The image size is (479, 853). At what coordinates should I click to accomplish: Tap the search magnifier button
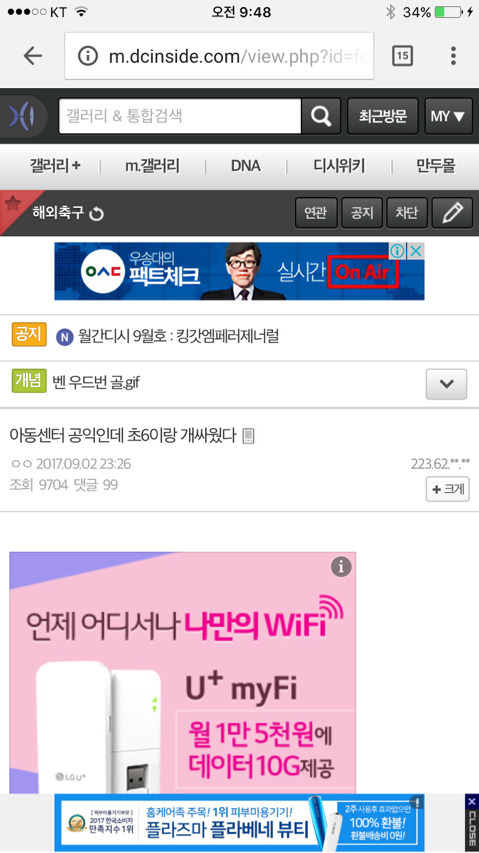pos(321,116)
